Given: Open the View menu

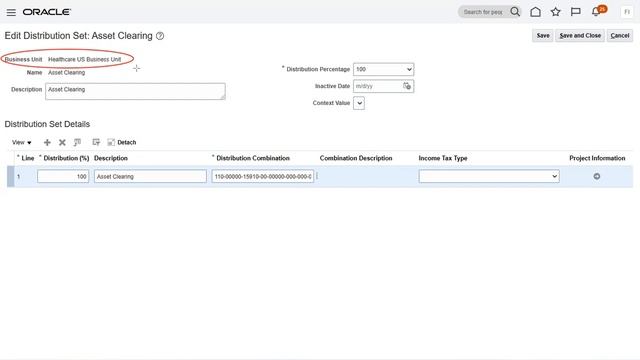Looking at the screenshot, I should (x=21, y=142).
